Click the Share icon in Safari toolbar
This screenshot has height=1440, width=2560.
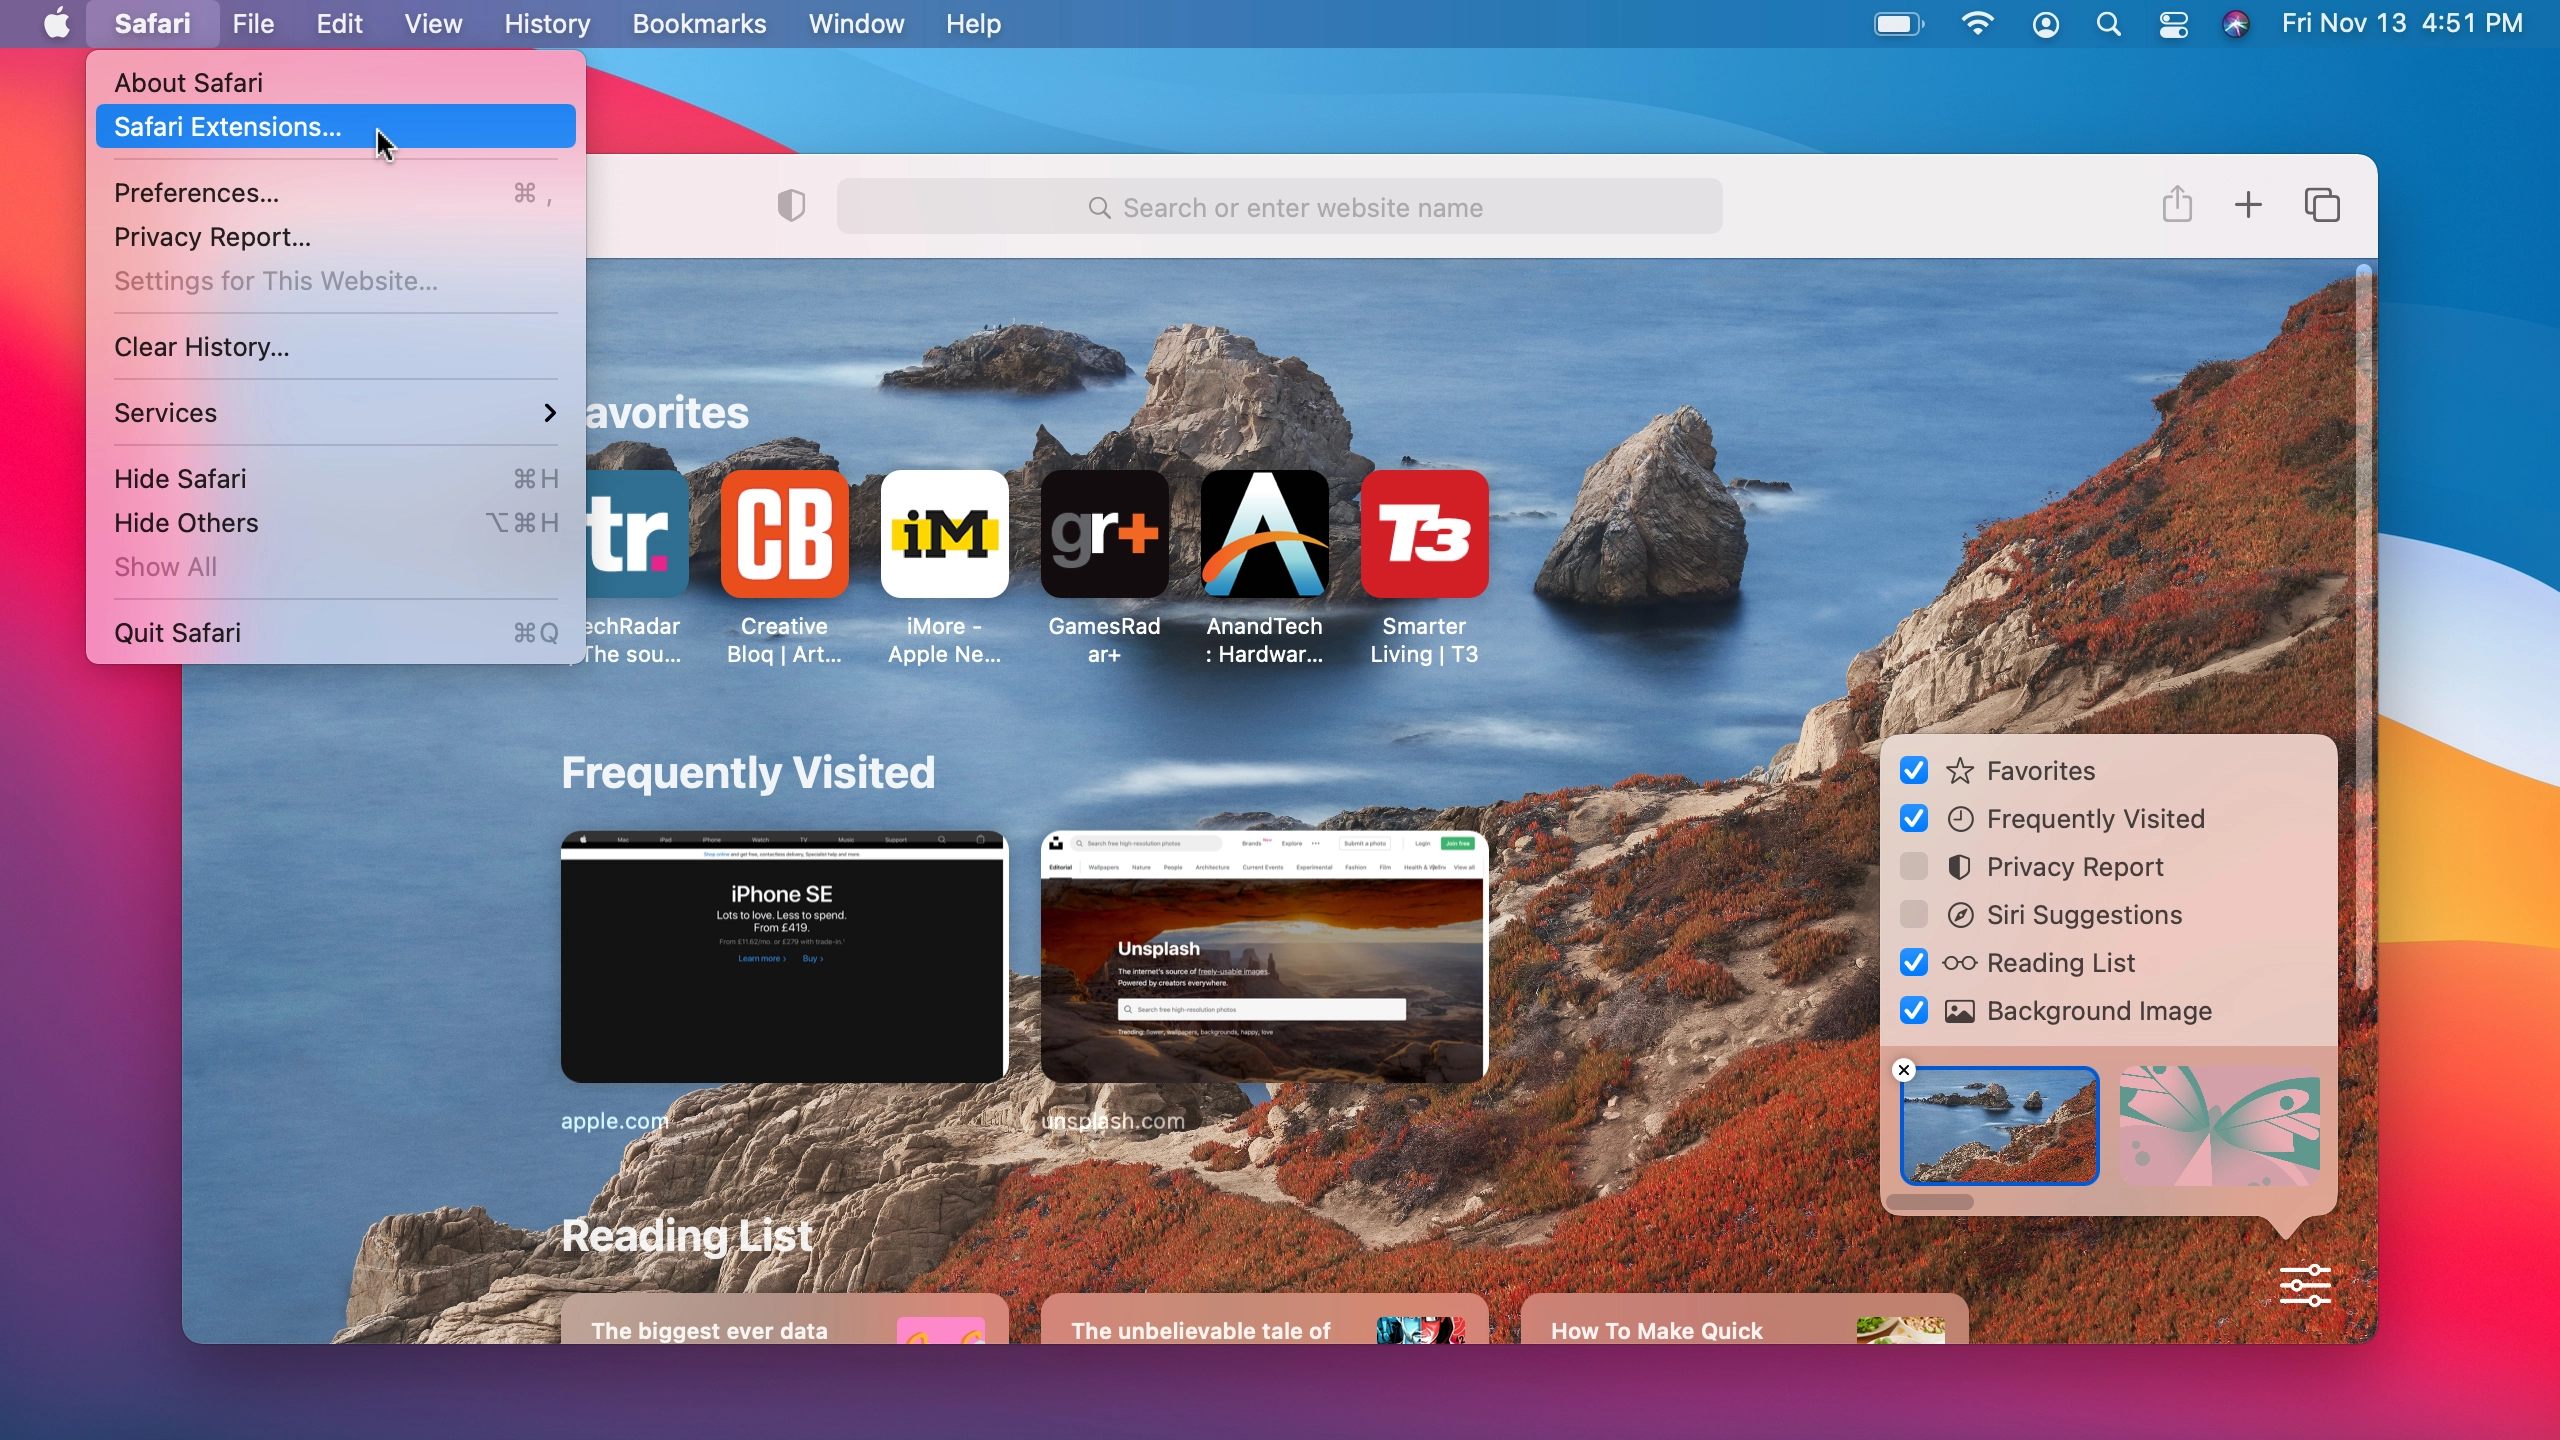2178,204
